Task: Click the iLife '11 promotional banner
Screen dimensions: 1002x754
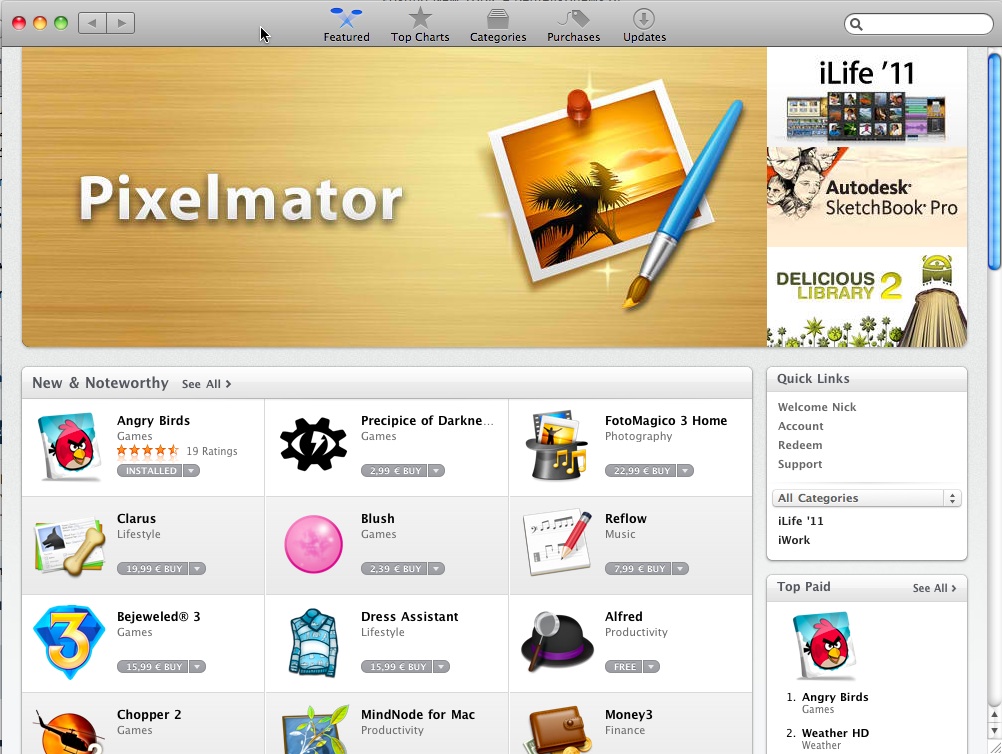Action: [867, 98]
